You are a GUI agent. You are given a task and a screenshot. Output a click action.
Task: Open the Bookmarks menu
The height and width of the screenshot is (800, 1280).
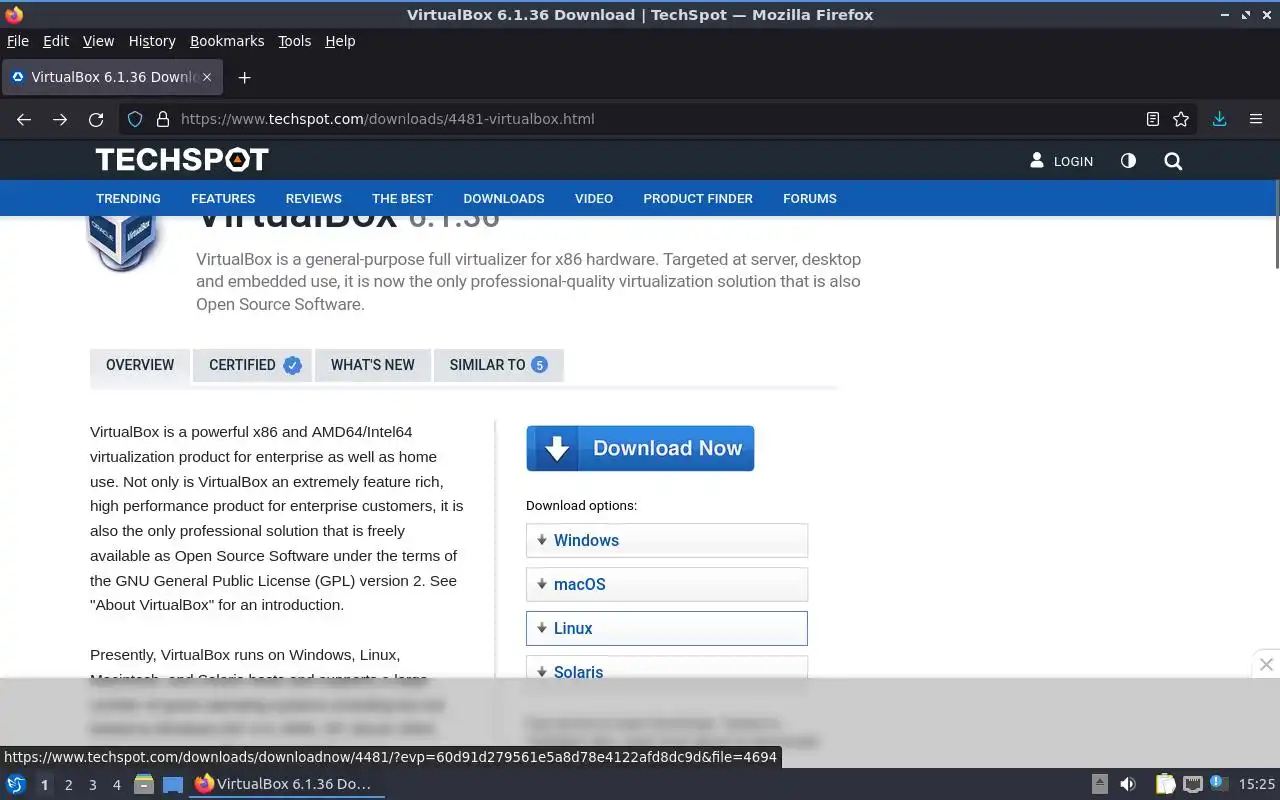point(227,41)
